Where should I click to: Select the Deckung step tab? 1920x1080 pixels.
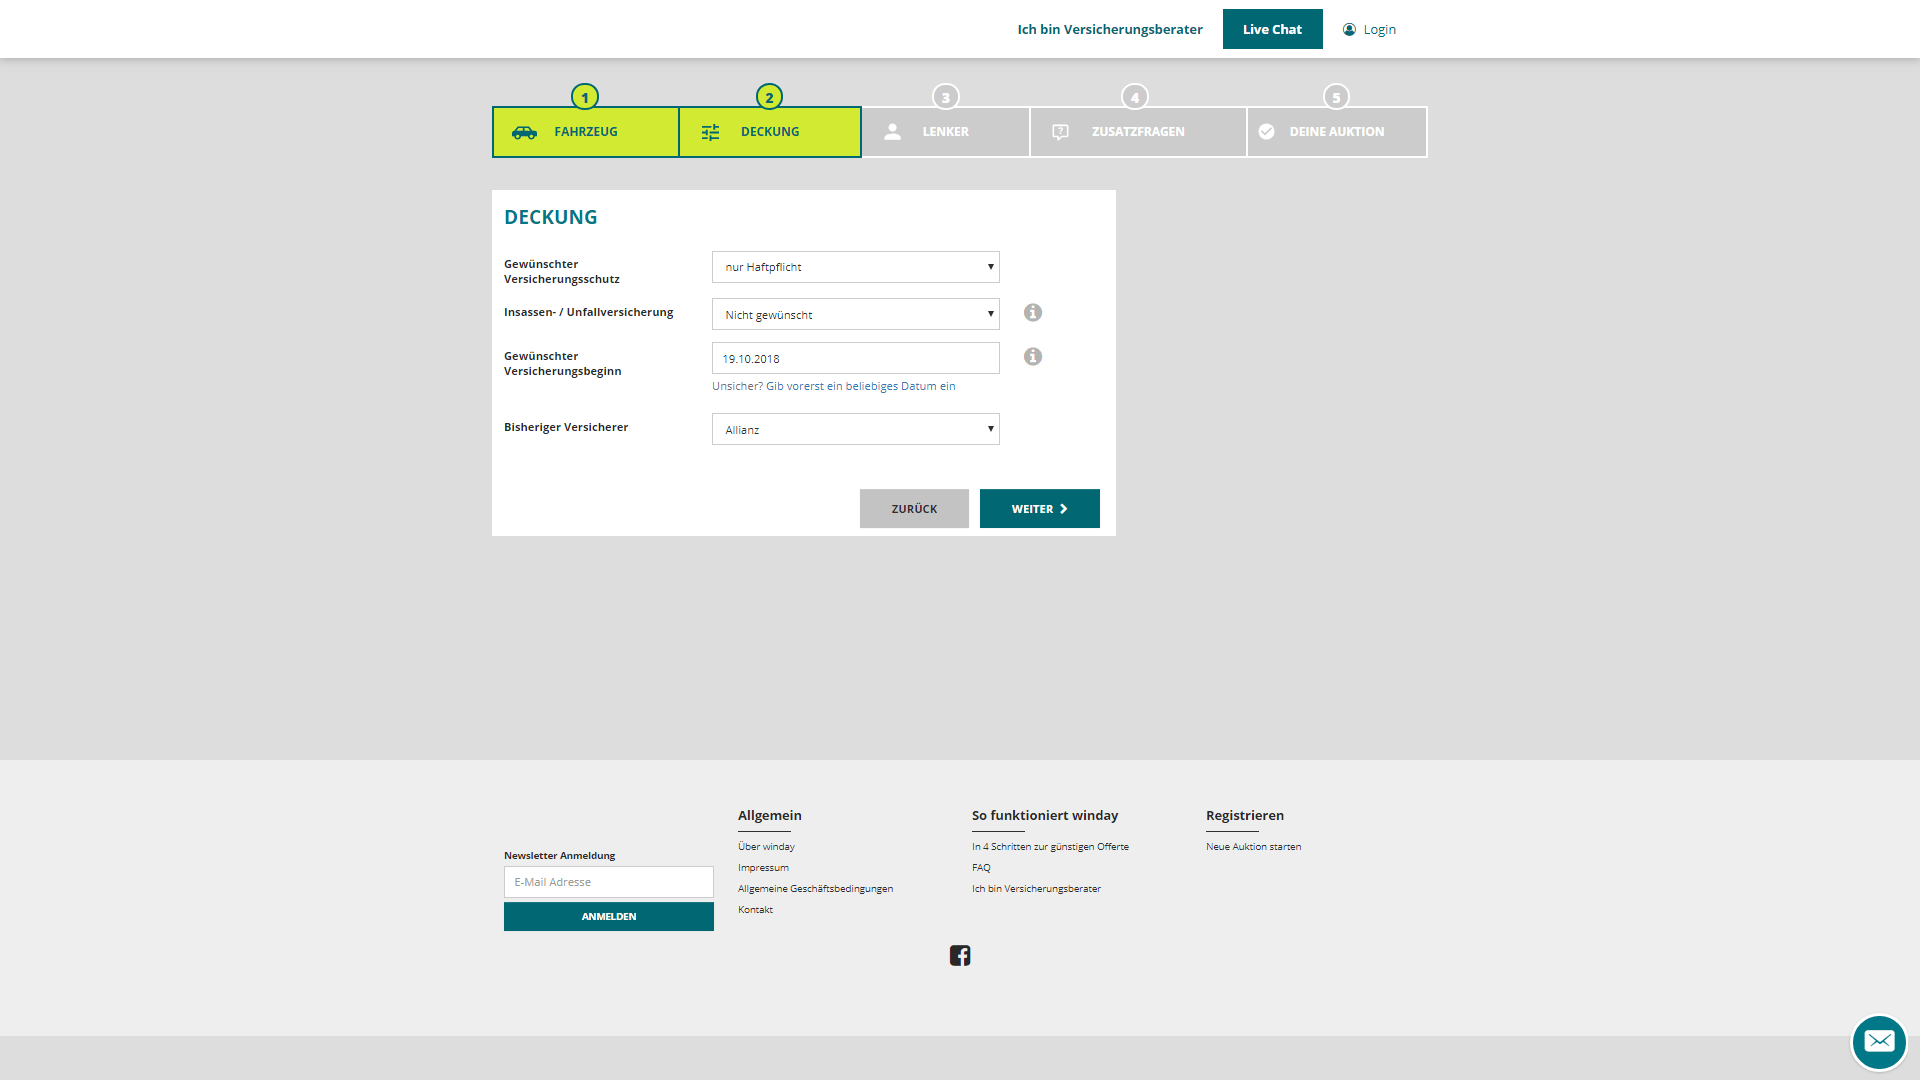[x=770, y=131]
